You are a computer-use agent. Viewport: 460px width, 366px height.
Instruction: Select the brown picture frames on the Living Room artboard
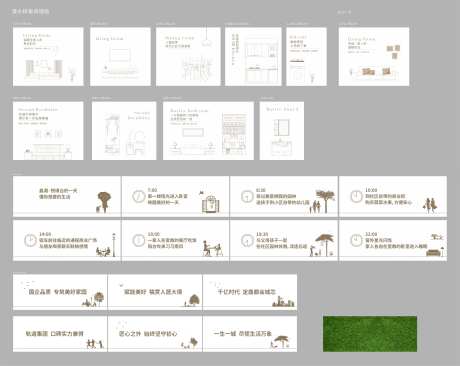click(393, 51)
